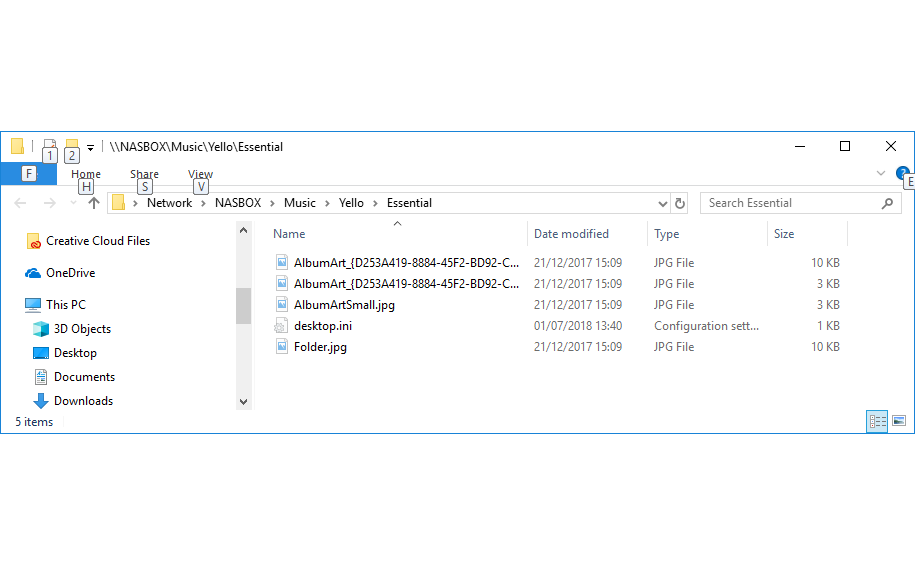Open the File tab
The height and width of the screenshot is (564, 915).
[29, 173]
